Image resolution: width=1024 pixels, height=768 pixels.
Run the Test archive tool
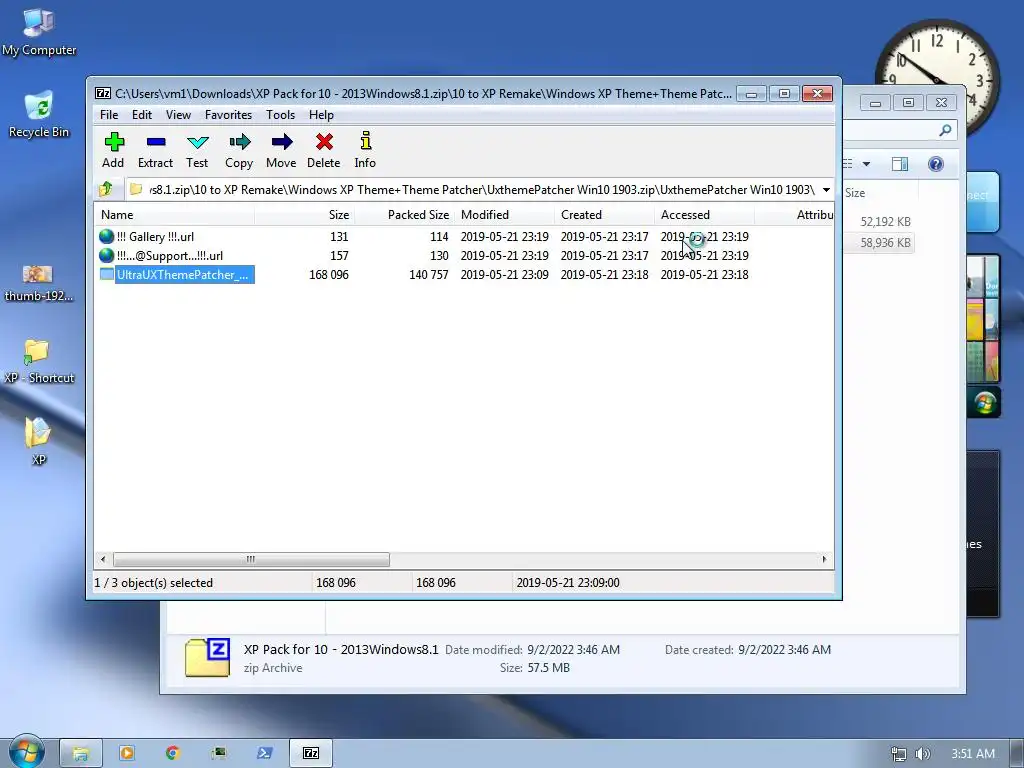(x=197, y=150)
